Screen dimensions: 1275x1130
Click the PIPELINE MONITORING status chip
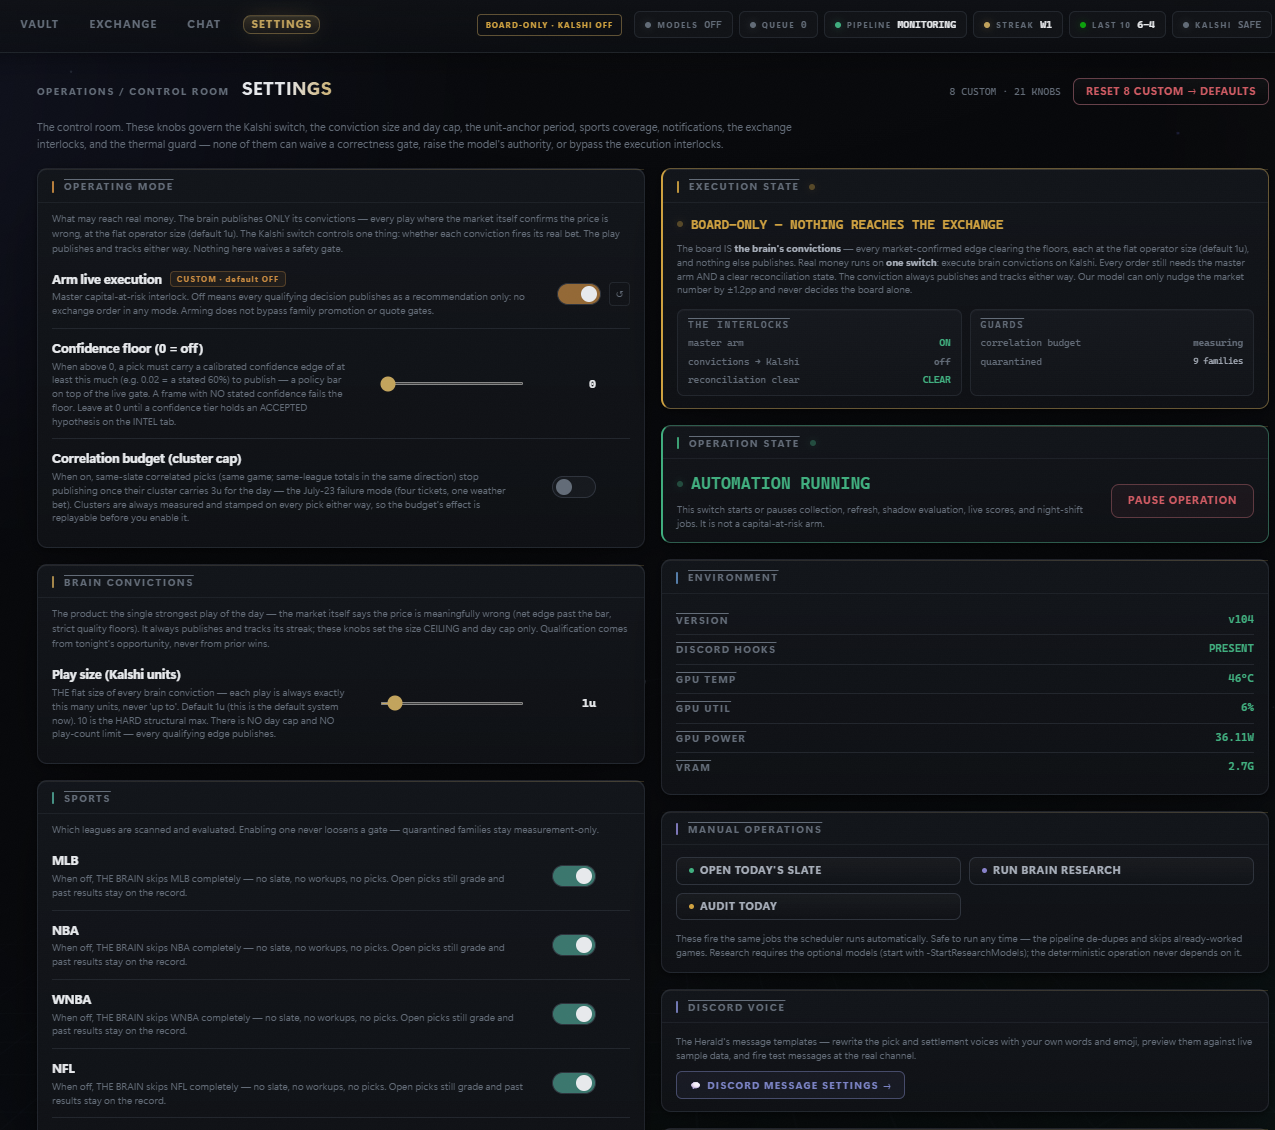(x=895, y=25)
